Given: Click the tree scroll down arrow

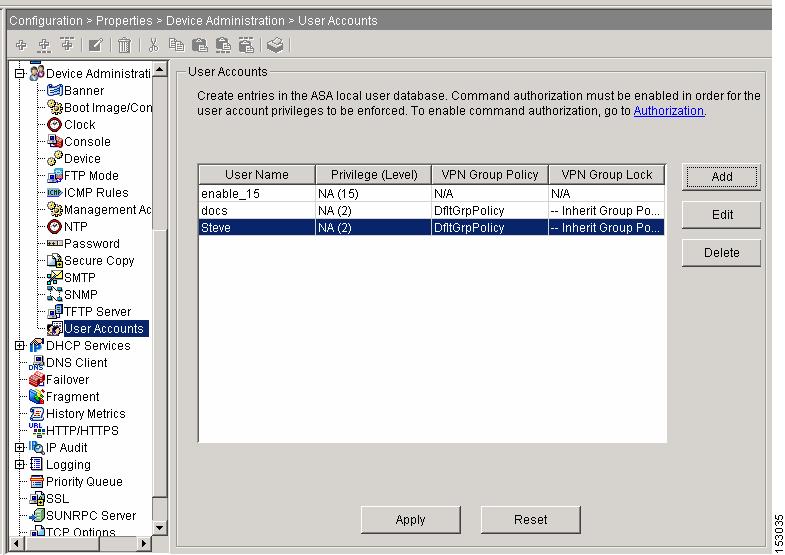Looking at the screenshot, I should [160, 527].
